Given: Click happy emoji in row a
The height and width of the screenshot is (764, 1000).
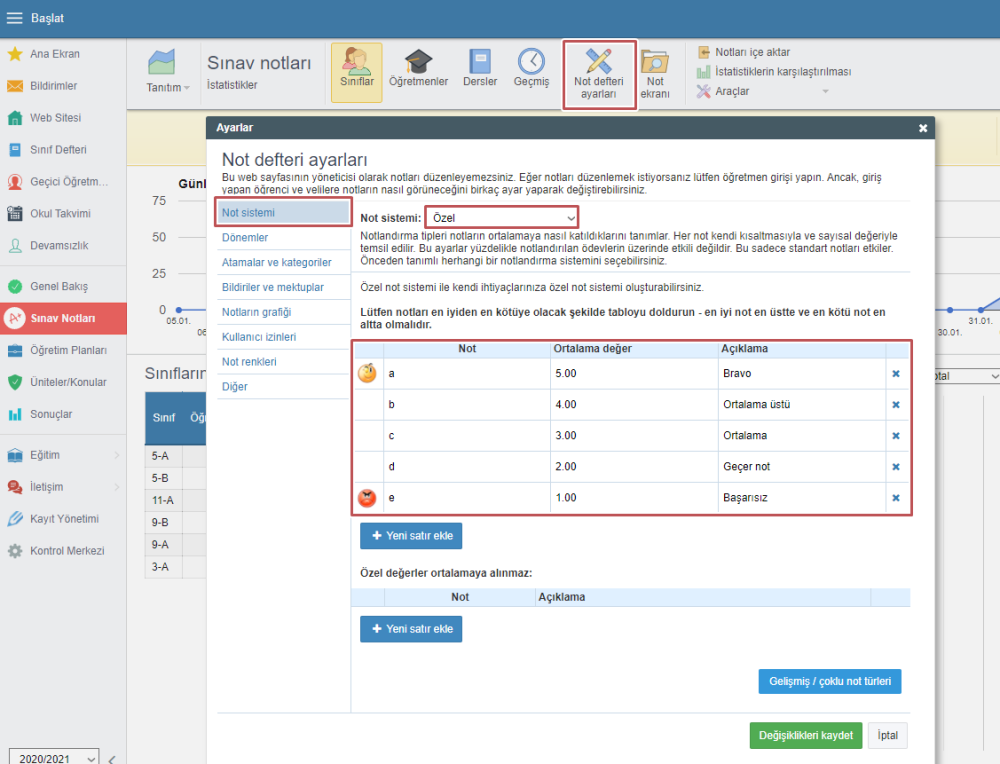Looking at the screenshot, I should [367, 373].
